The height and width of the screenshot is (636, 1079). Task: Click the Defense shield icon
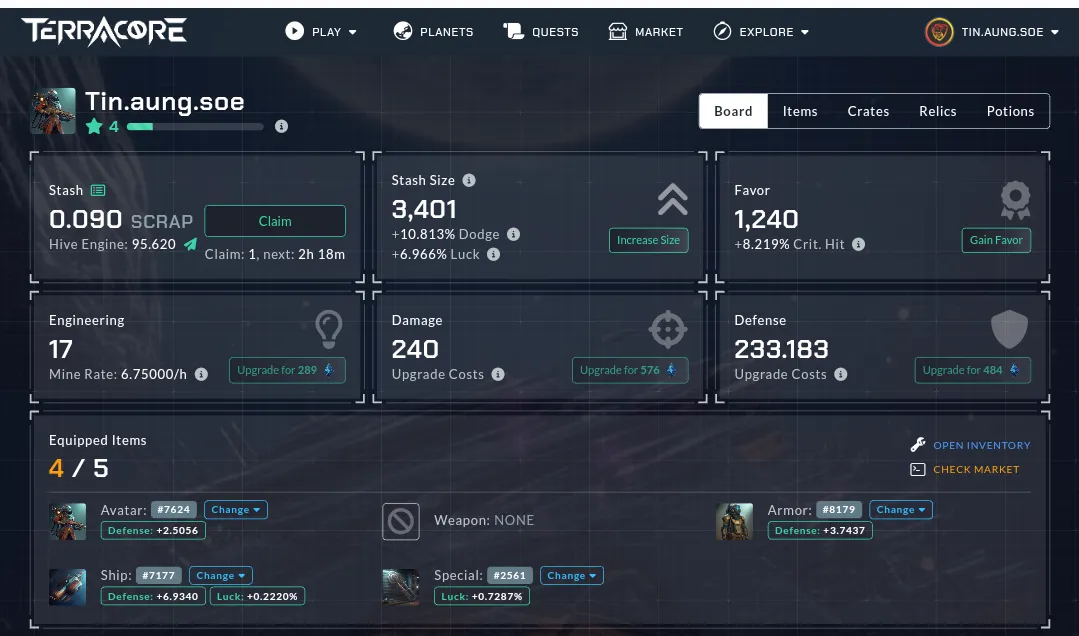tap(1009, 329)
